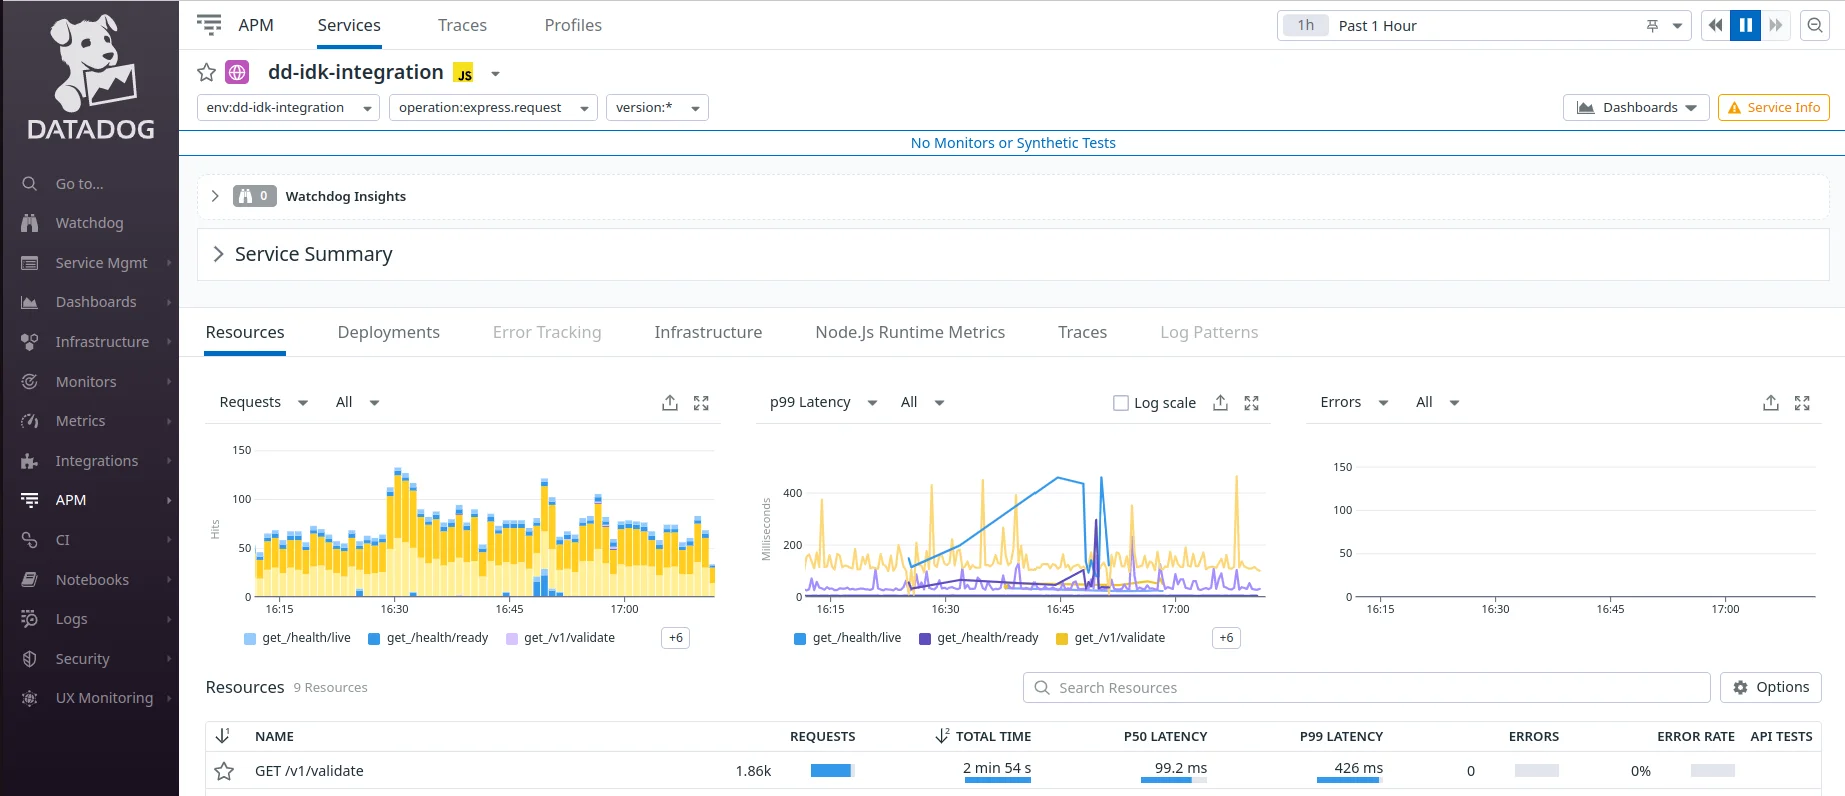Expand p99 Latency graph to fullscreen
The height and width of the screenshot is (796, 1845).
(1251, 403)
